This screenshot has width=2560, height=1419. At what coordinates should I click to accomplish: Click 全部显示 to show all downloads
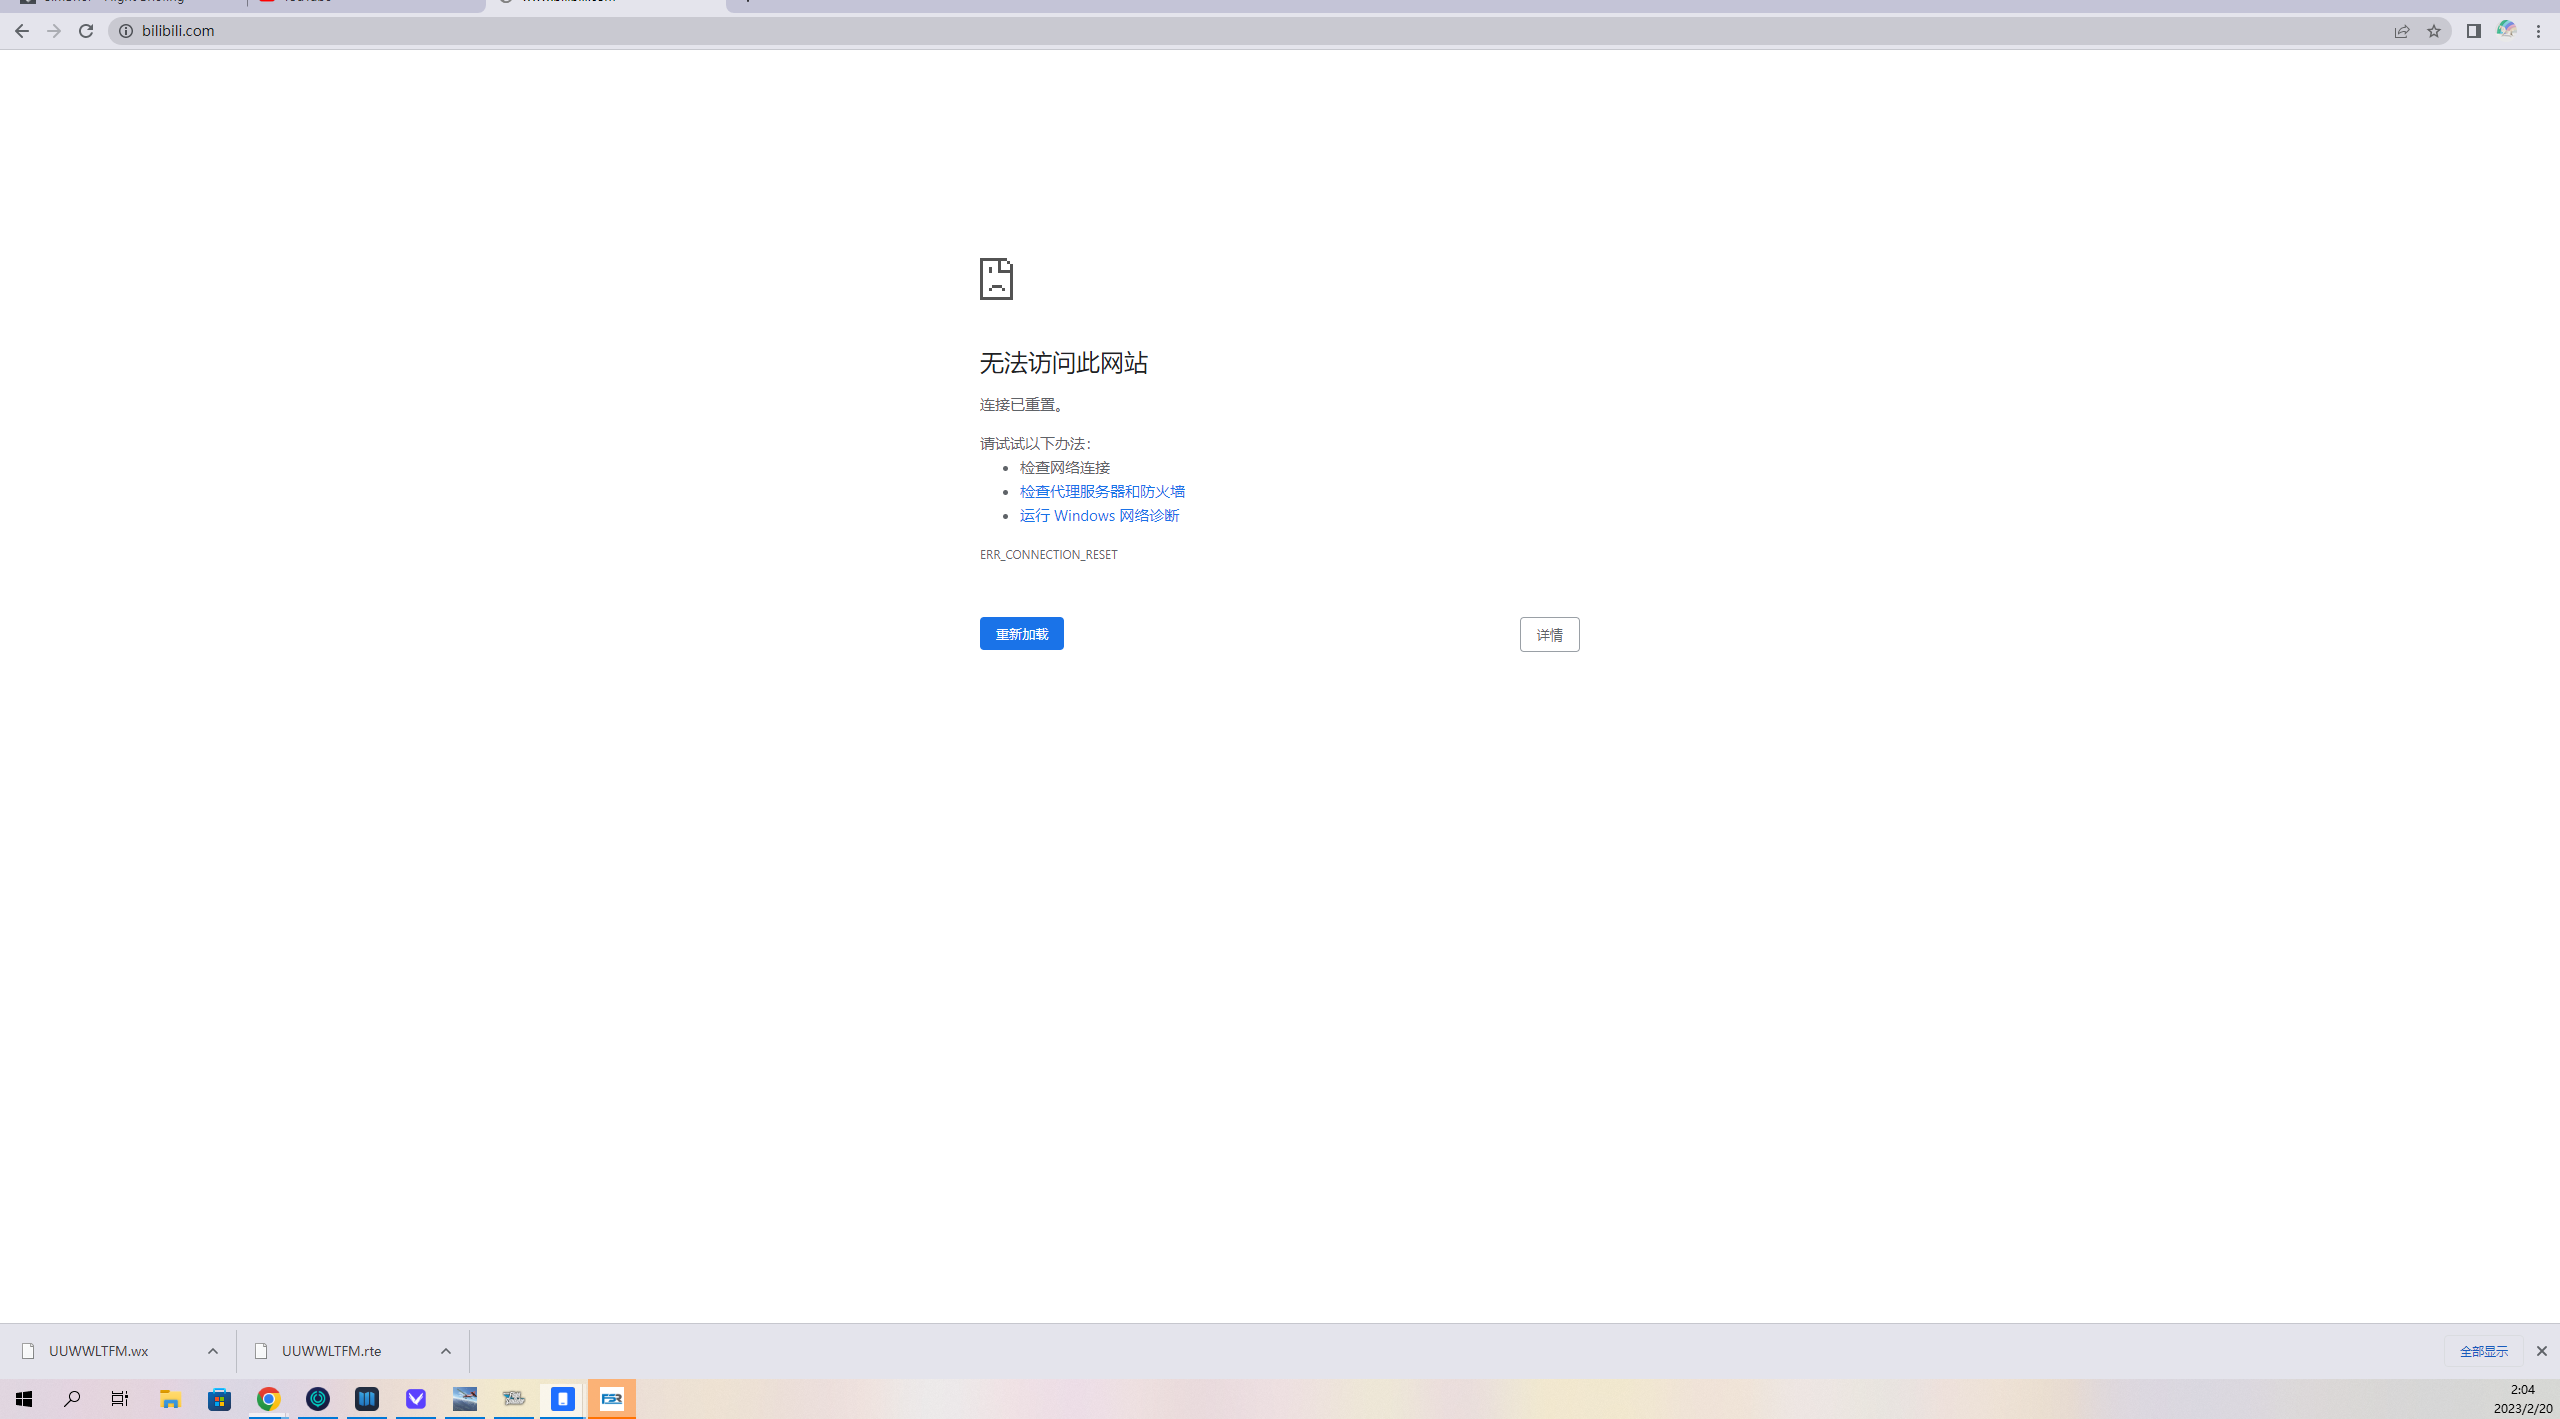[x=2483, y=1351]
